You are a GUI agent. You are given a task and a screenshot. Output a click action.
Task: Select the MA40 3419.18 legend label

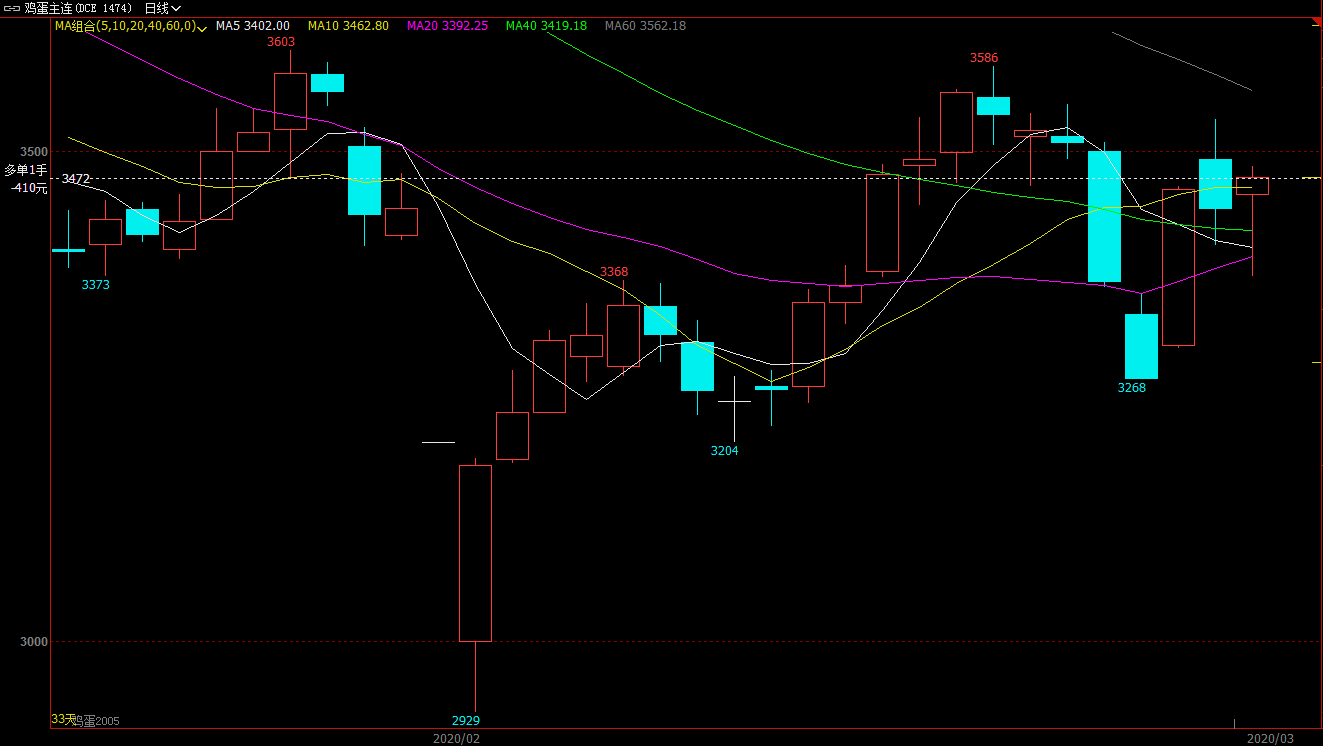pyautogui.click(x=546, y=26)
